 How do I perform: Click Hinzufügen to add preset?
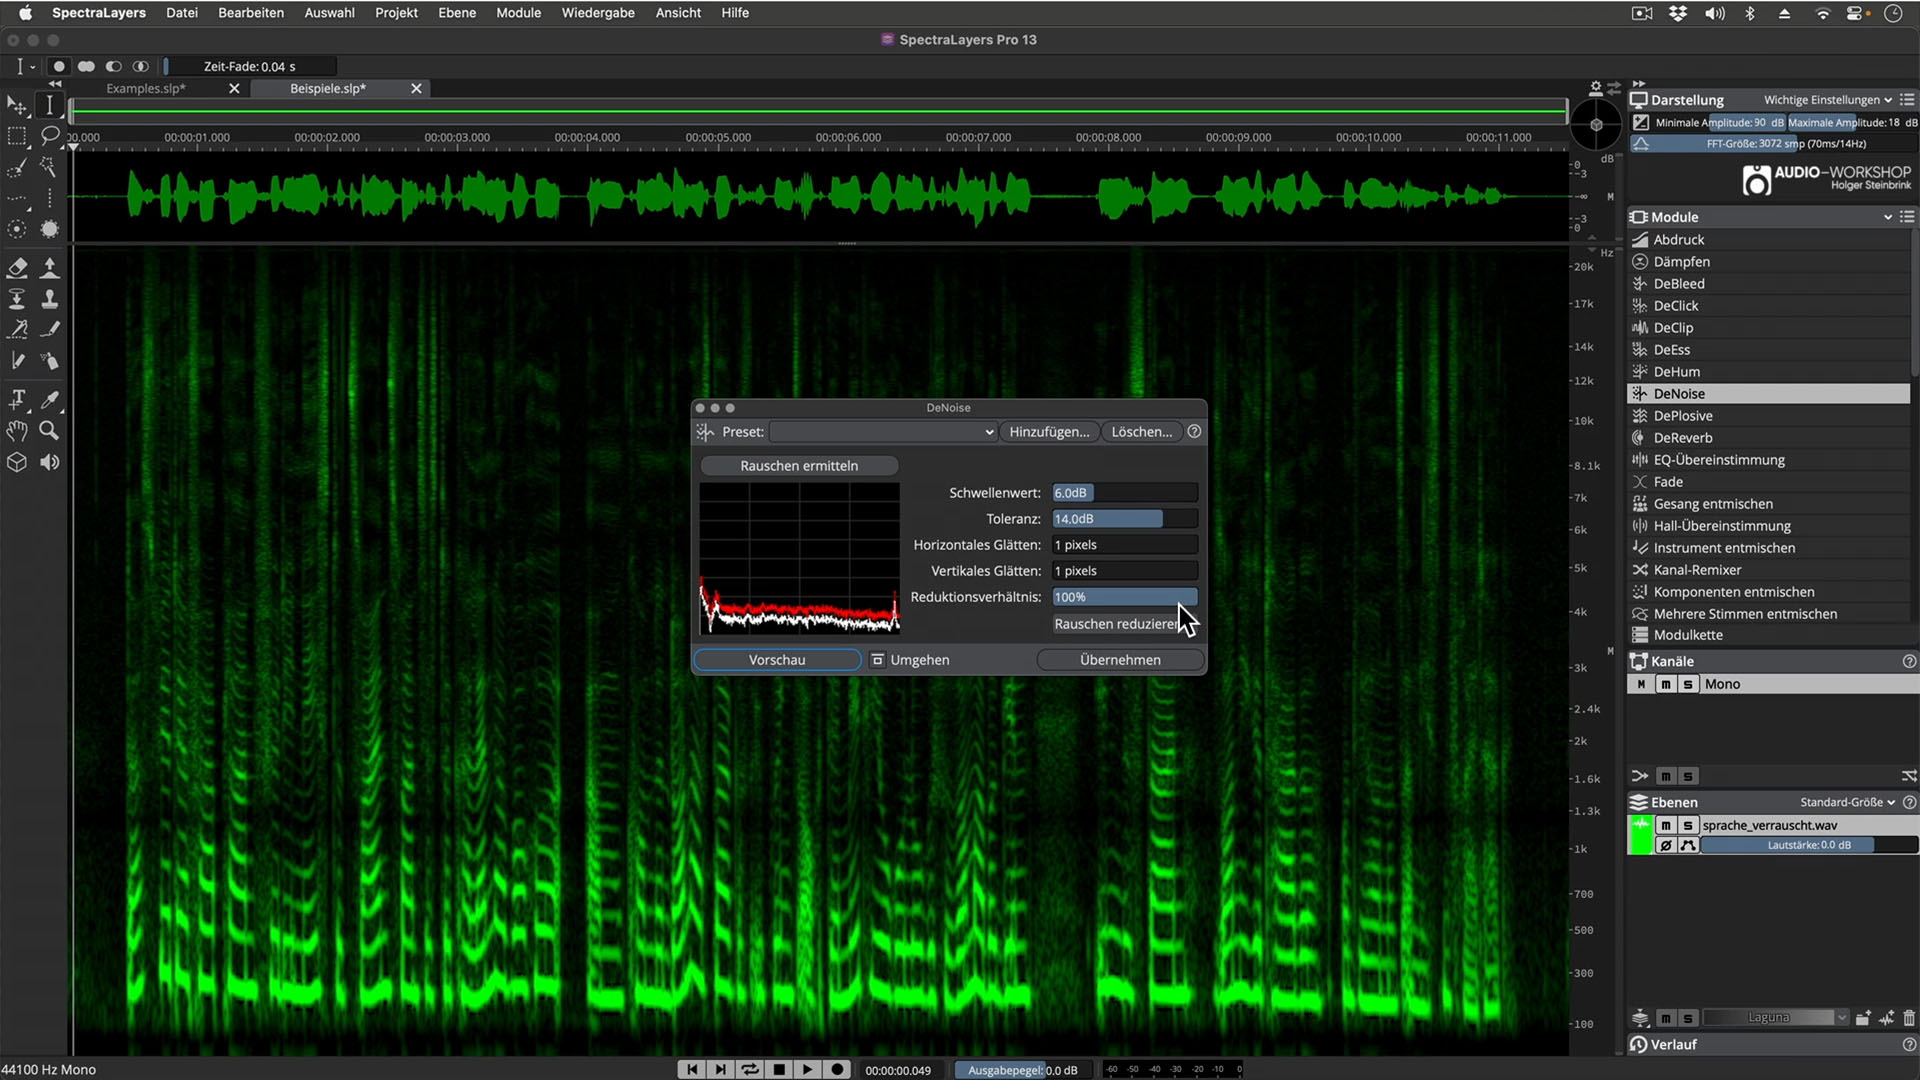[x=1049, y=432]
